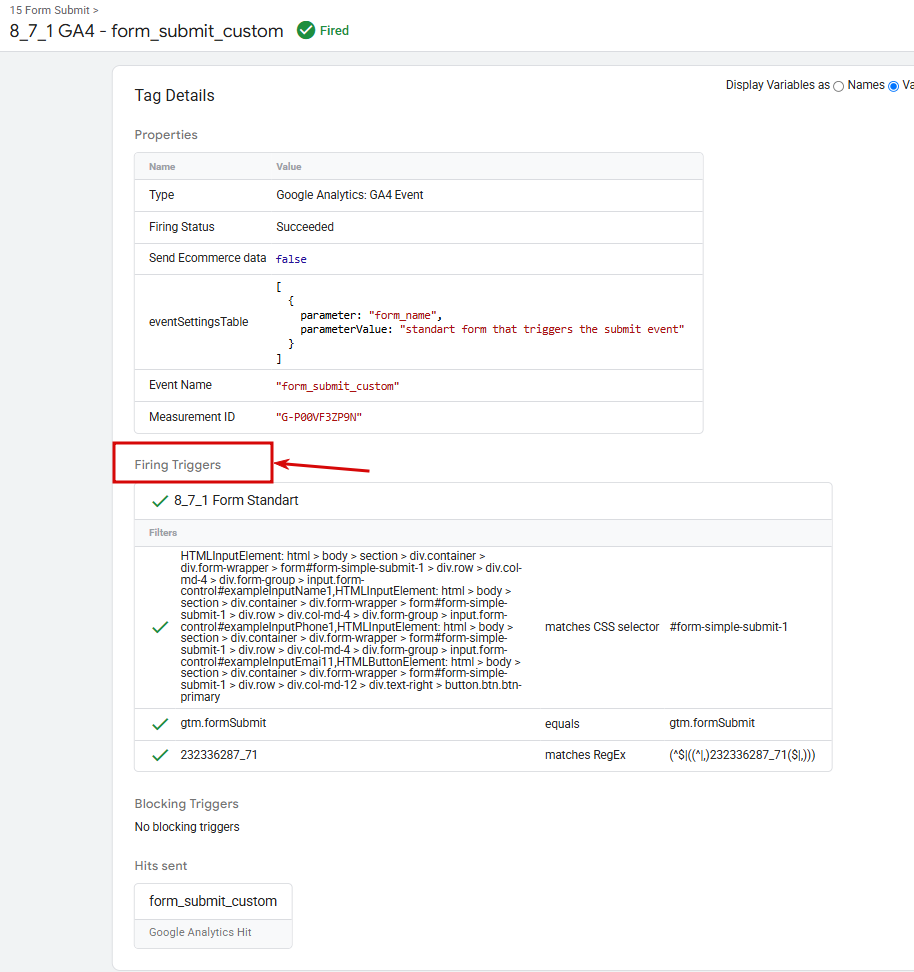Select Event Name value "form_submit_custom"
The width and height of the screenshot is (914, 972).
(x=337, y=386)
